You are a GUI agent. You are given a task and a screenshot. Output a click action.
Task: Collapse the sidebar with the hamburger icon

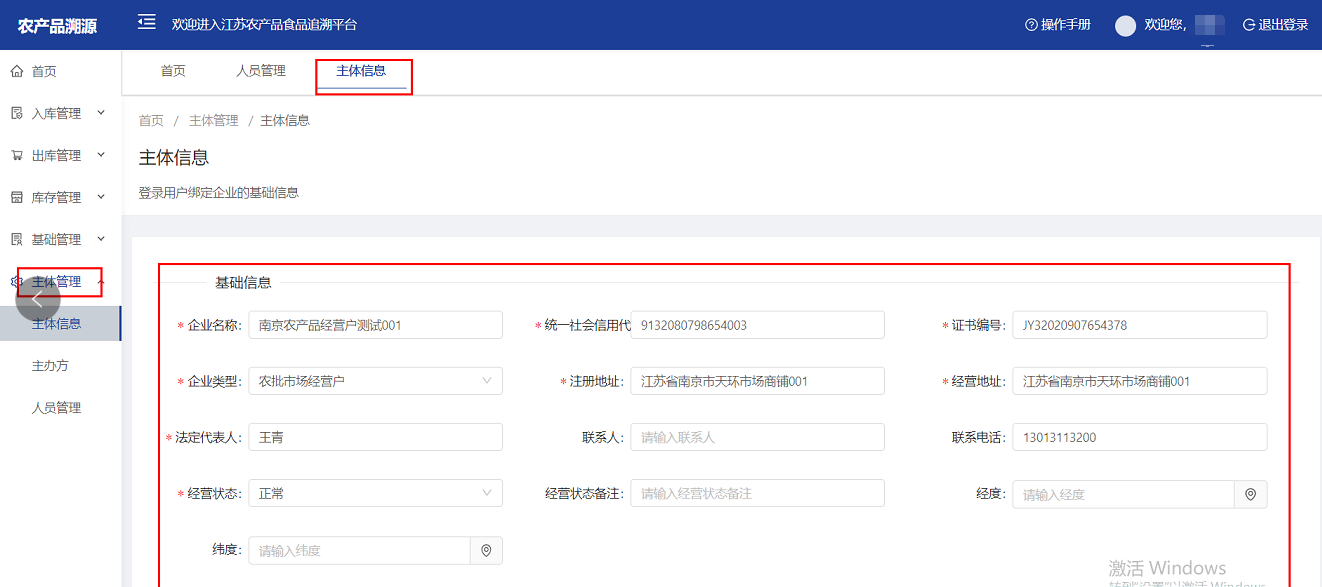pyautogui.click(x=147, y=23)
